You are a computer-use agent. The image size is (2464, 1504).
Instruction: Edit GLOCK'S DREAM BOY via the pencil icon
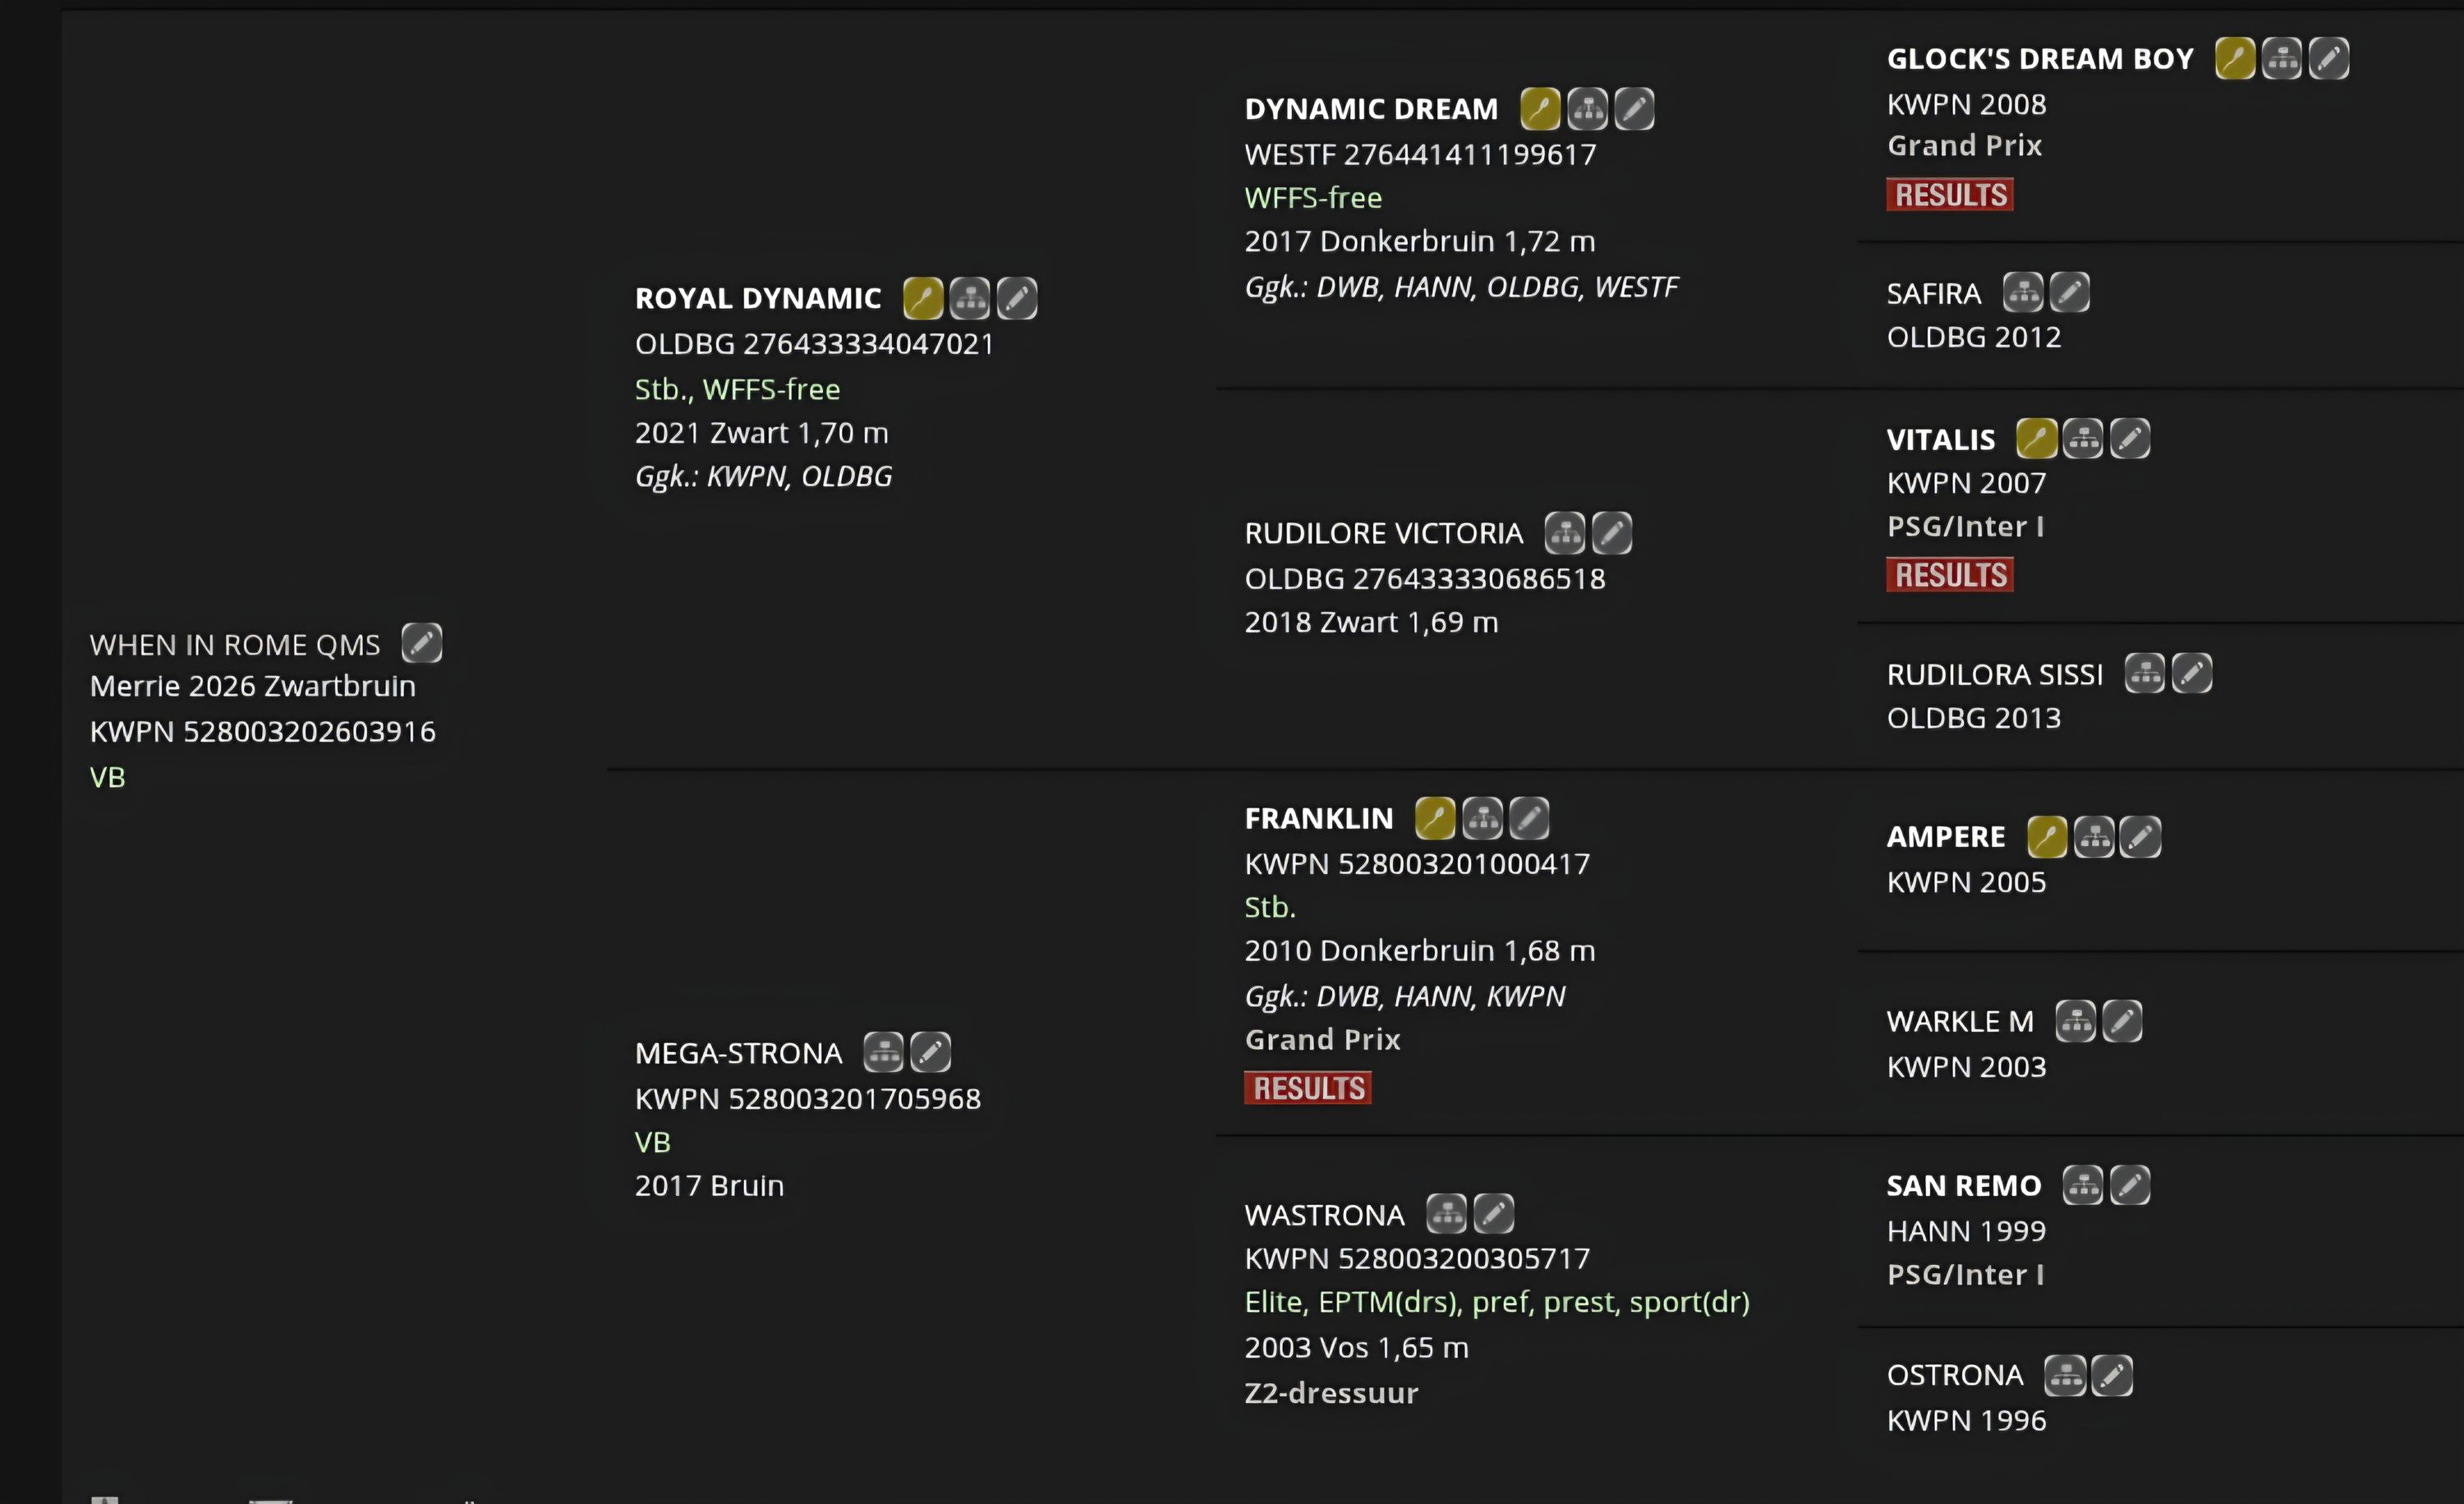click(2328, 58)
